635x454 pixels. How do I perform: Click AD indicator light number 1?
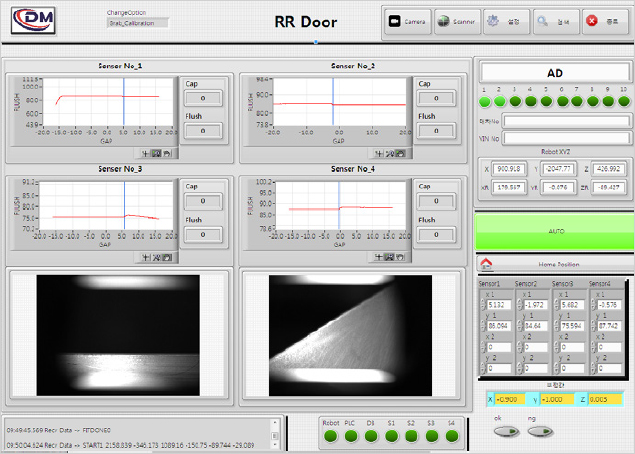point(485,101)
